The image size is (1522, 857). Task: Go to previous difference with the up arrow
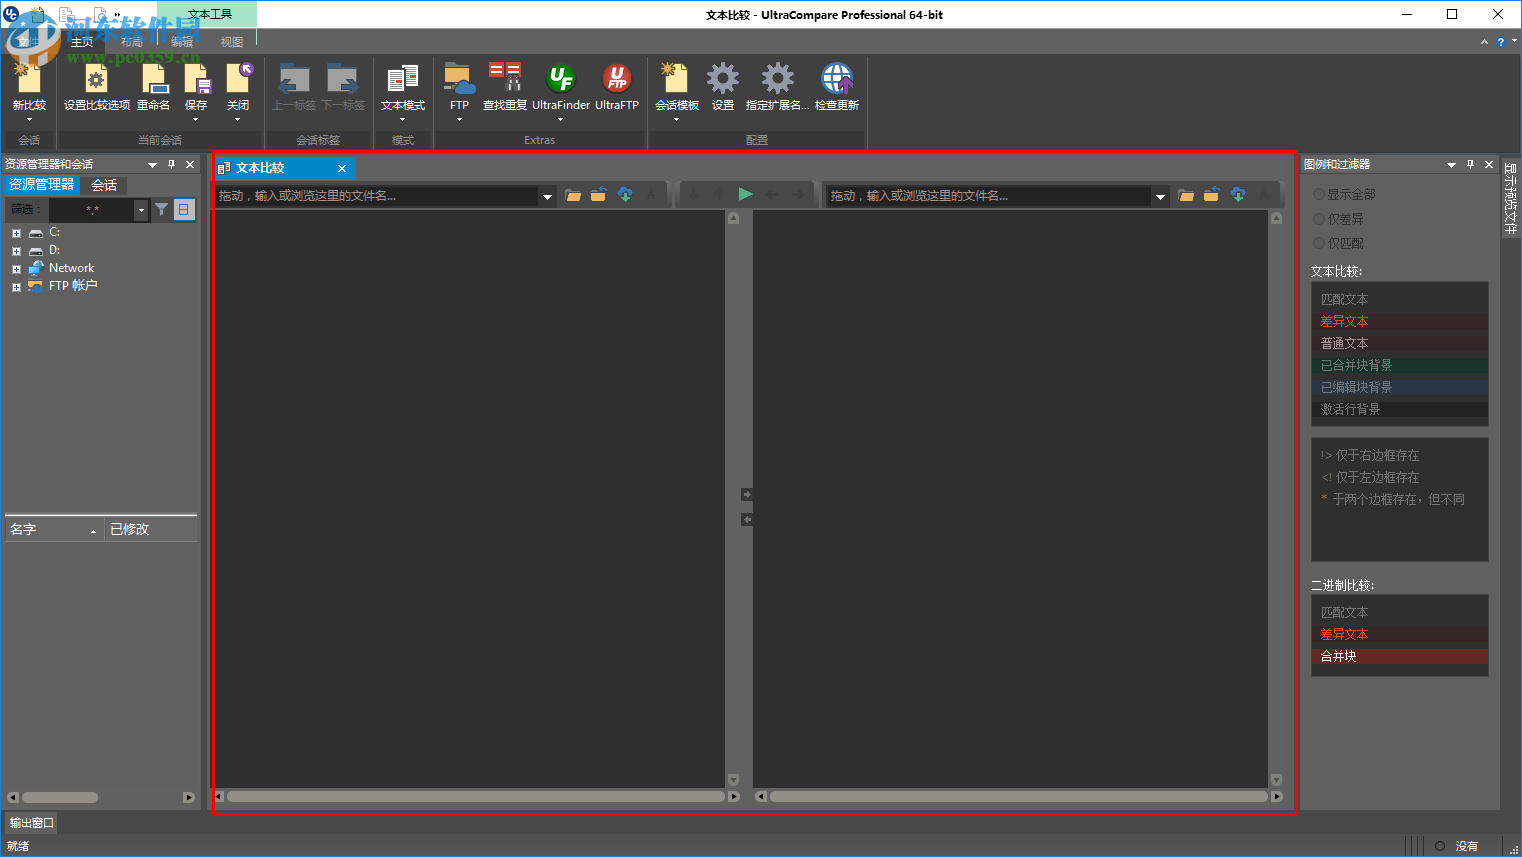click(719, 194)
